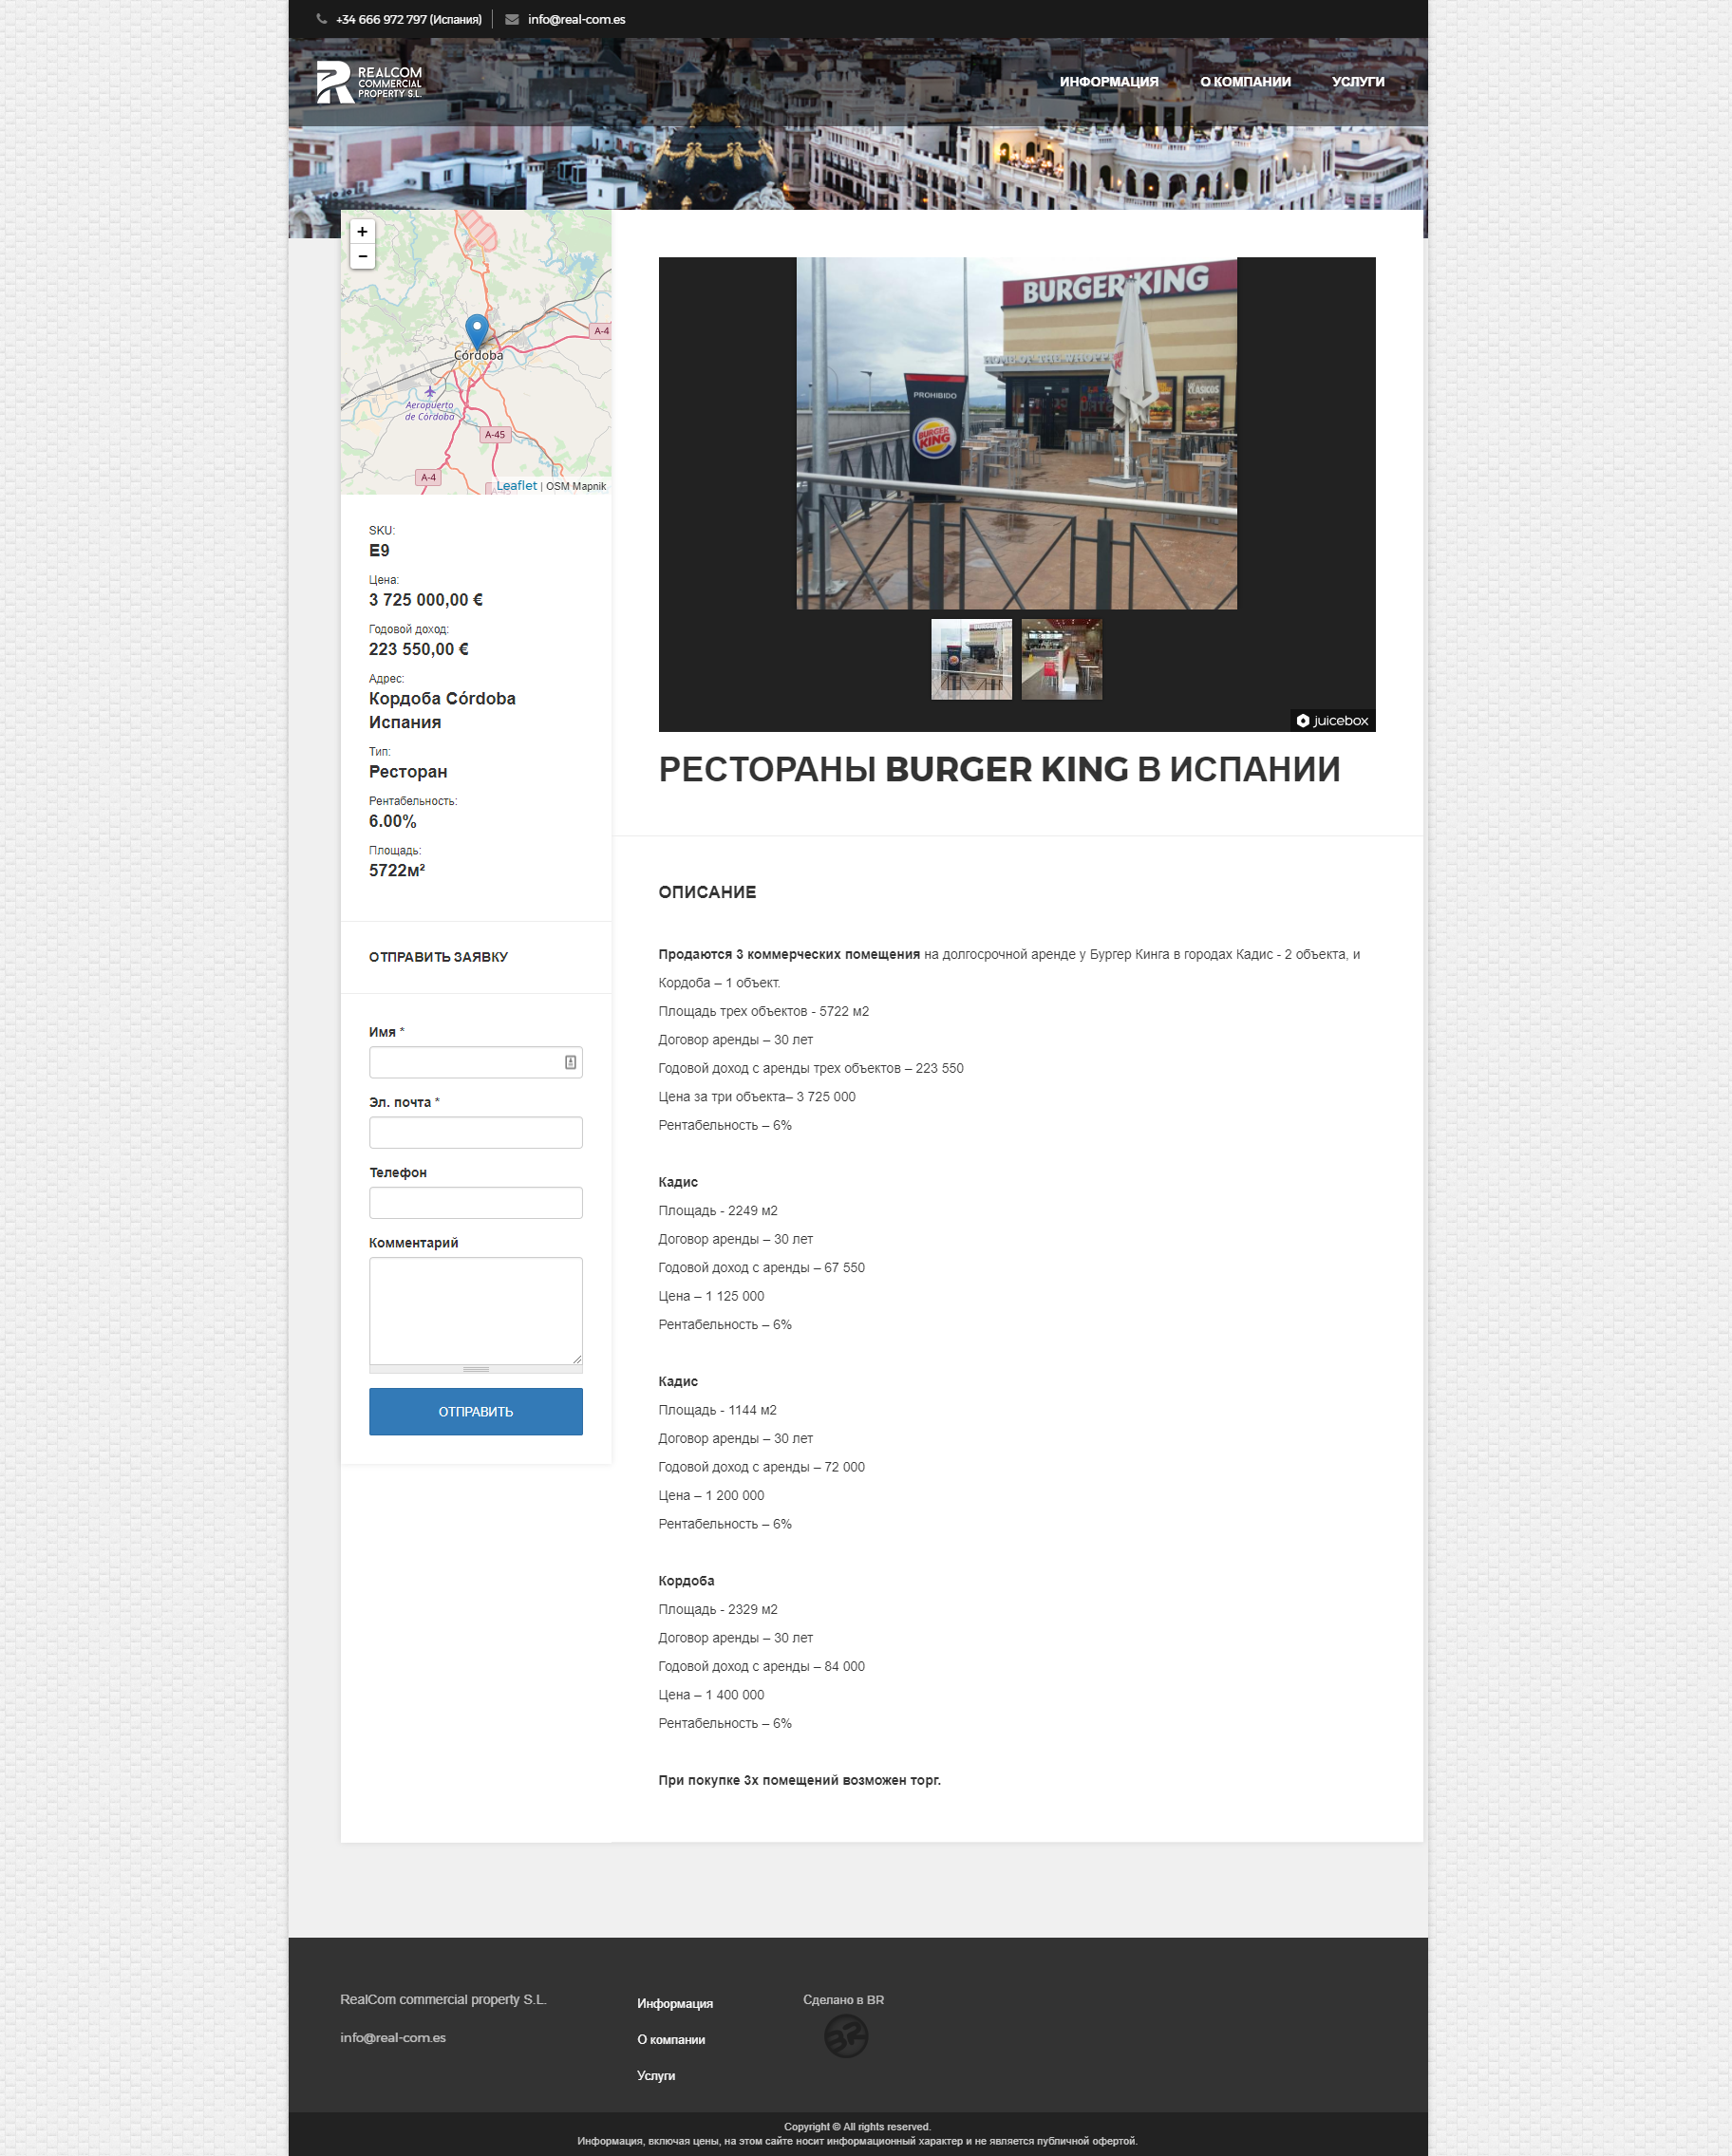Image resolution: width=1732 pixels, height=2156 pixels.
Task: Open the УСЛУГИ menu item
Action: (1357, 82)
